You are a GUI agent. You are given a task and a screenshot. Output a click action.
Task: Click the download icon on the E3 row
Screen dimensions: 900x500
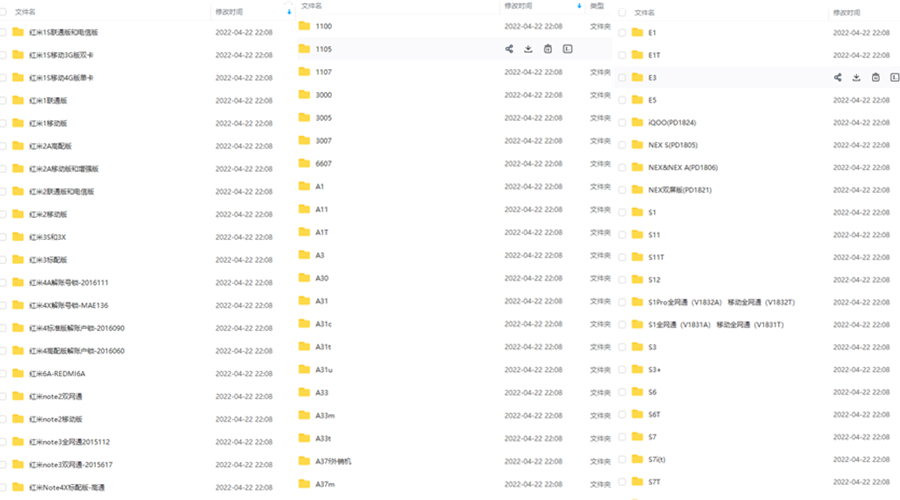pyautogui.click(x=856, y=77)
